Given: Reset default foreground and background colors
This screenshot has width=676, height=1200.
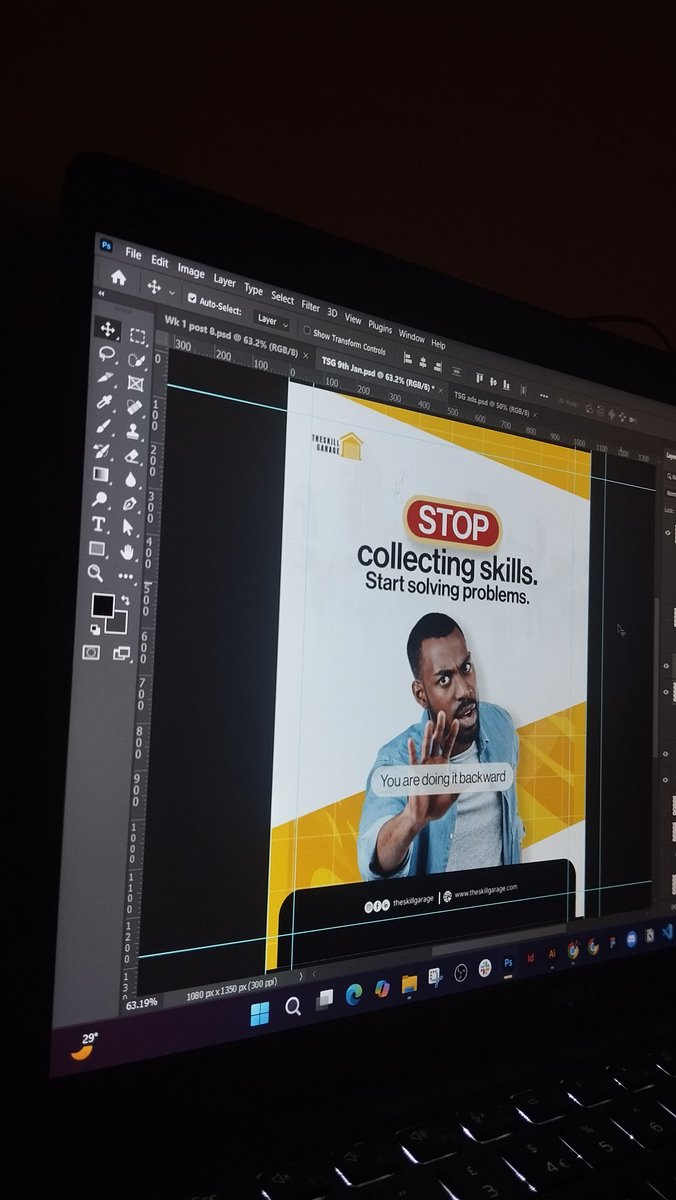Looking at the screenshot, I should click(x=95, y=630).
